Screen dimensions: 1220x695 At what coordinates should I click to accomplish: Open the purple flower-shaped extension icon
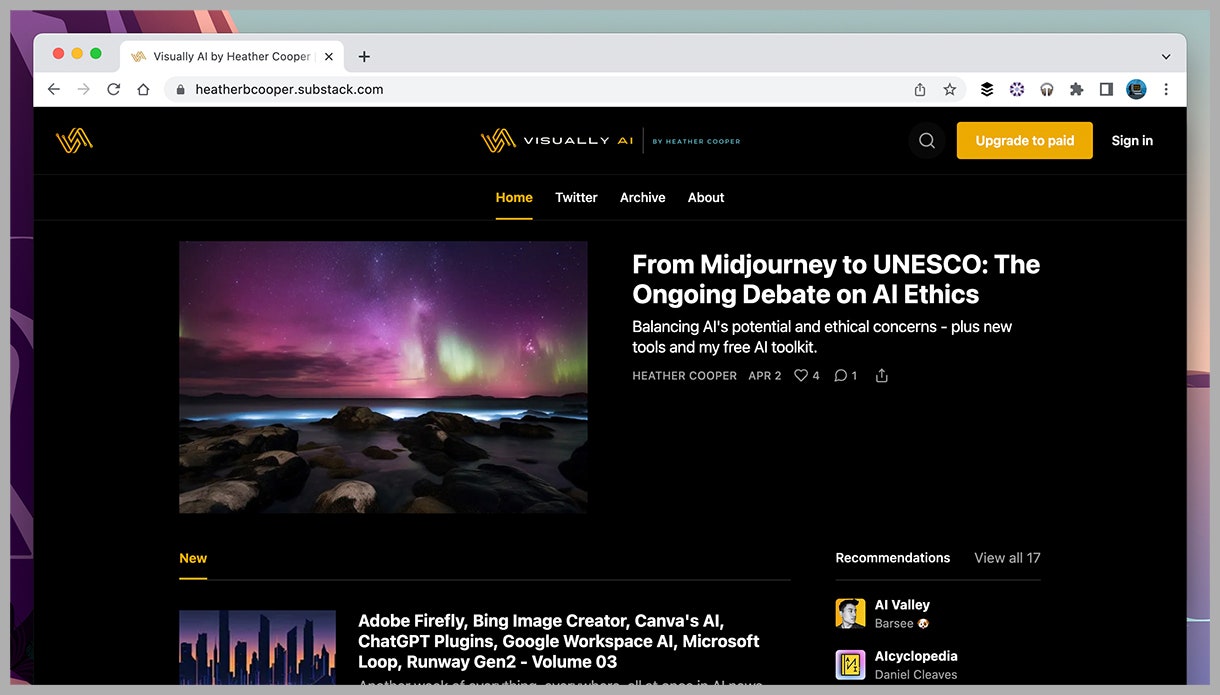[x=1017, y=89]
